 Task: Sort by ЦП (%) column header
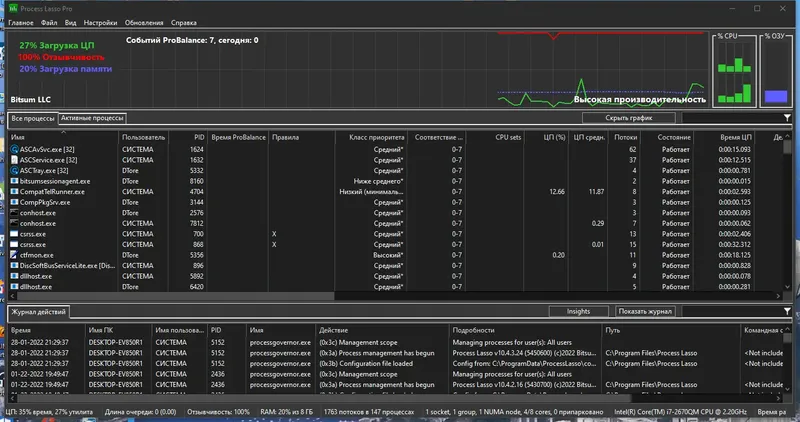[545, 137]
